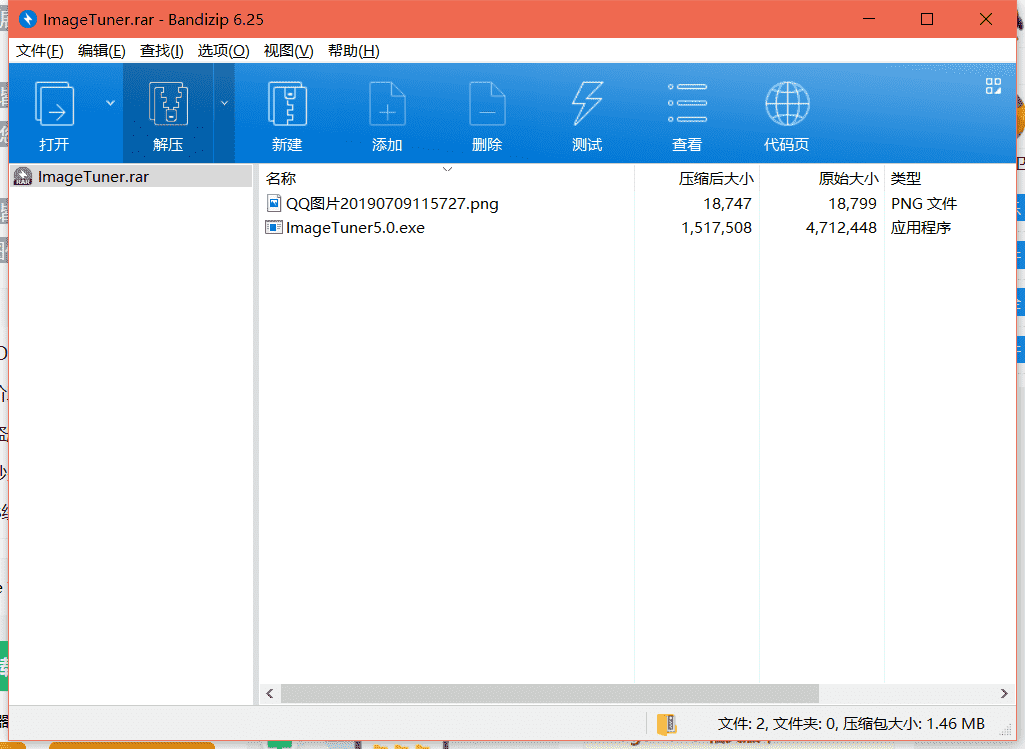Image resolution: width=1025 pixels, height=749 pixels.
Task: Sort by compressed size (压缩后大小) column header
Action: (716, 178)
